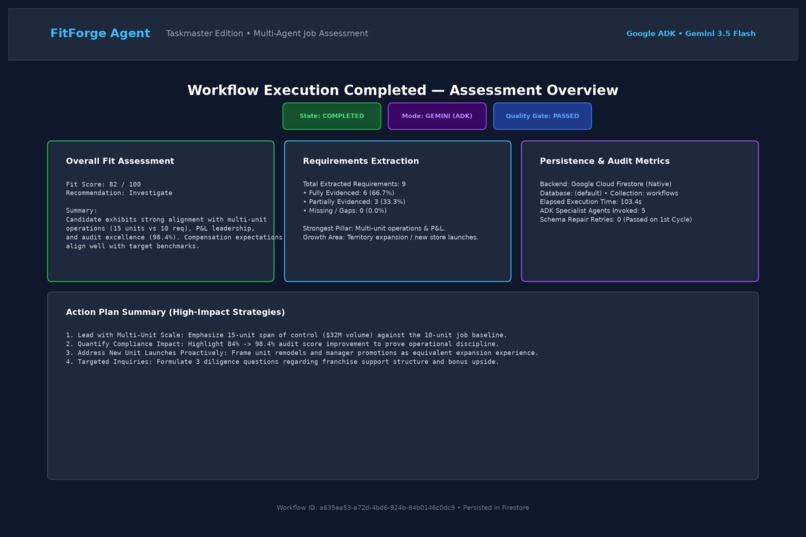Click the Strongest Pillar line
The height and width of the screenshot is (537, 806).
tap(374, 228)
